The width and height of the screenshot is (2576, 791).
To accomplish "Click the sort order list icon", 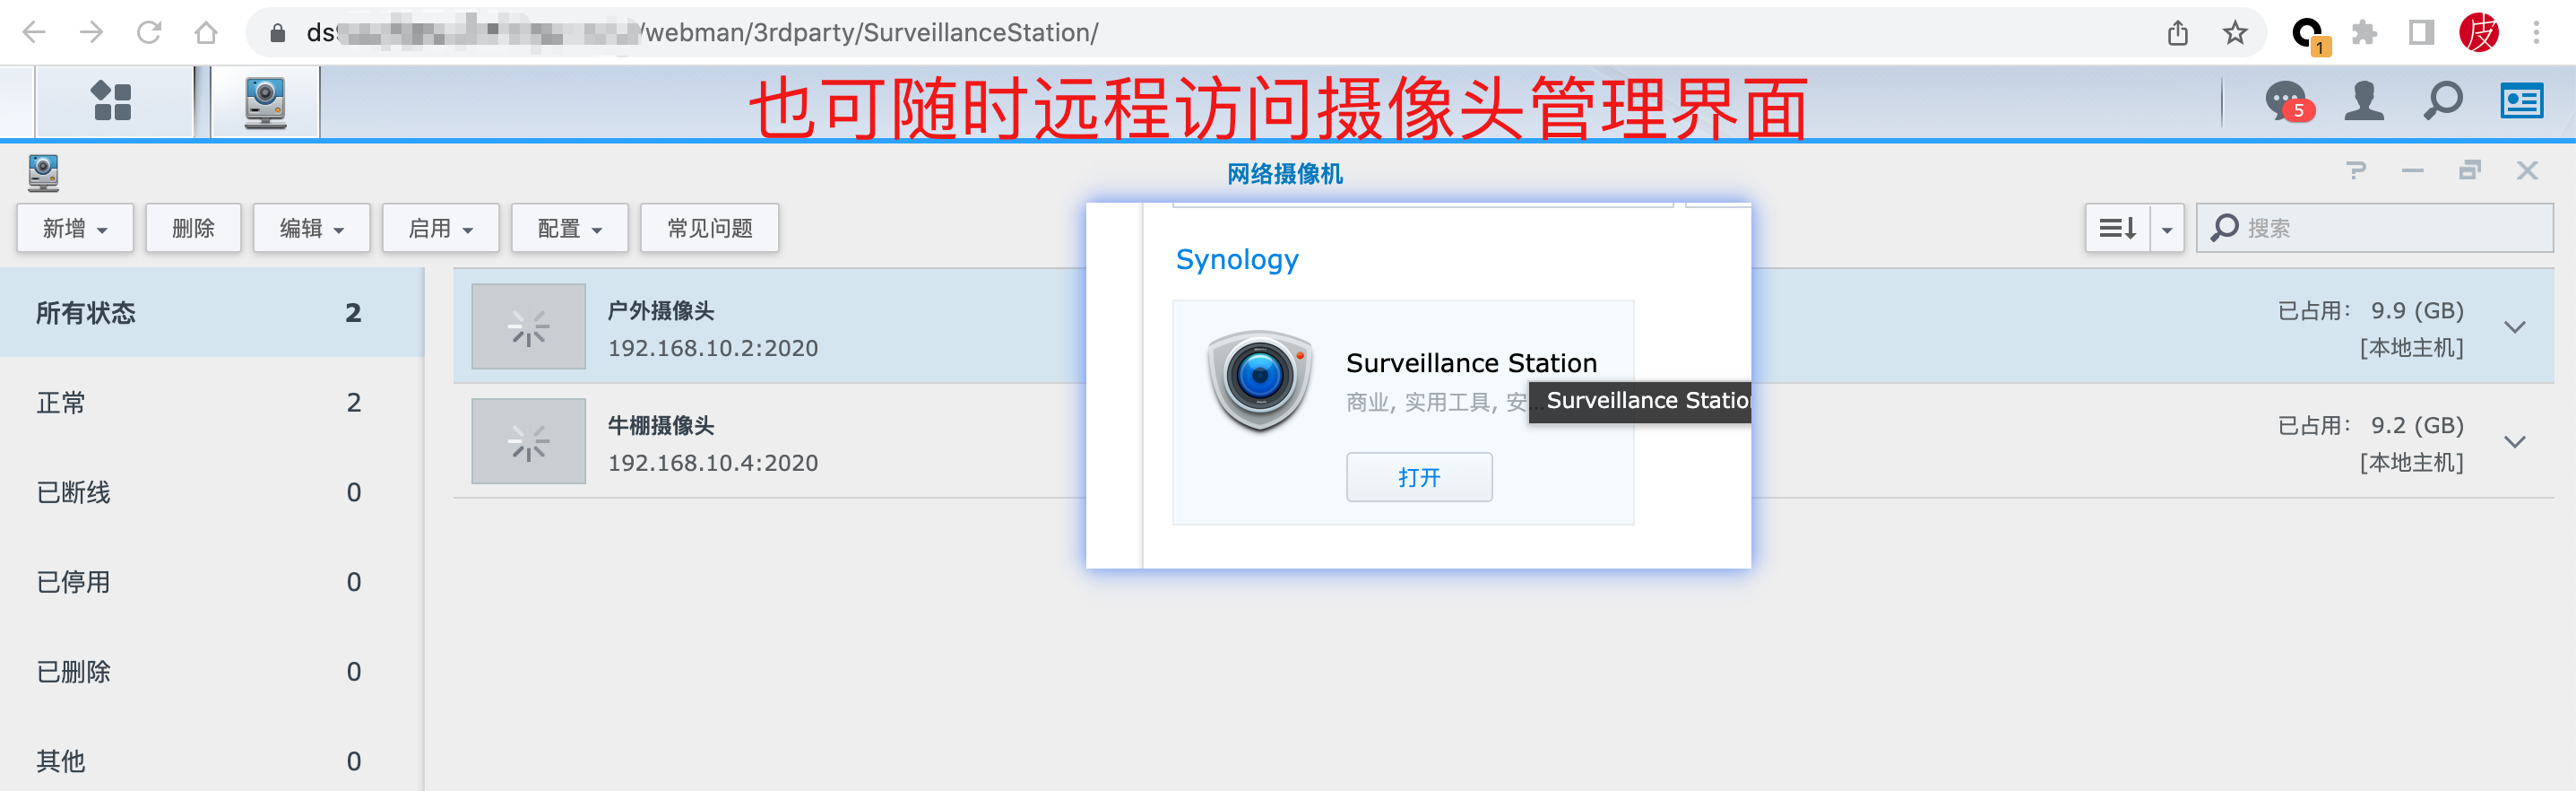I will [x=2117, y=228].
